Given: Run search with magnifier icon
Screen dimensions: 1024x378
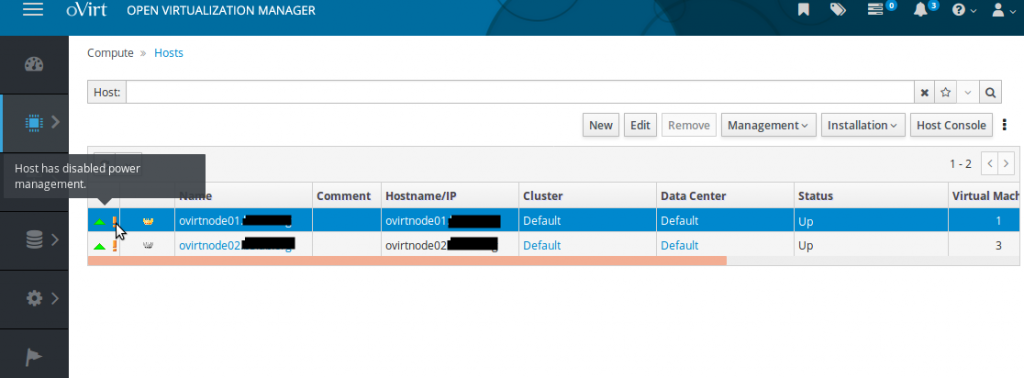Looking at the screenshot, I should coord(991,93).
